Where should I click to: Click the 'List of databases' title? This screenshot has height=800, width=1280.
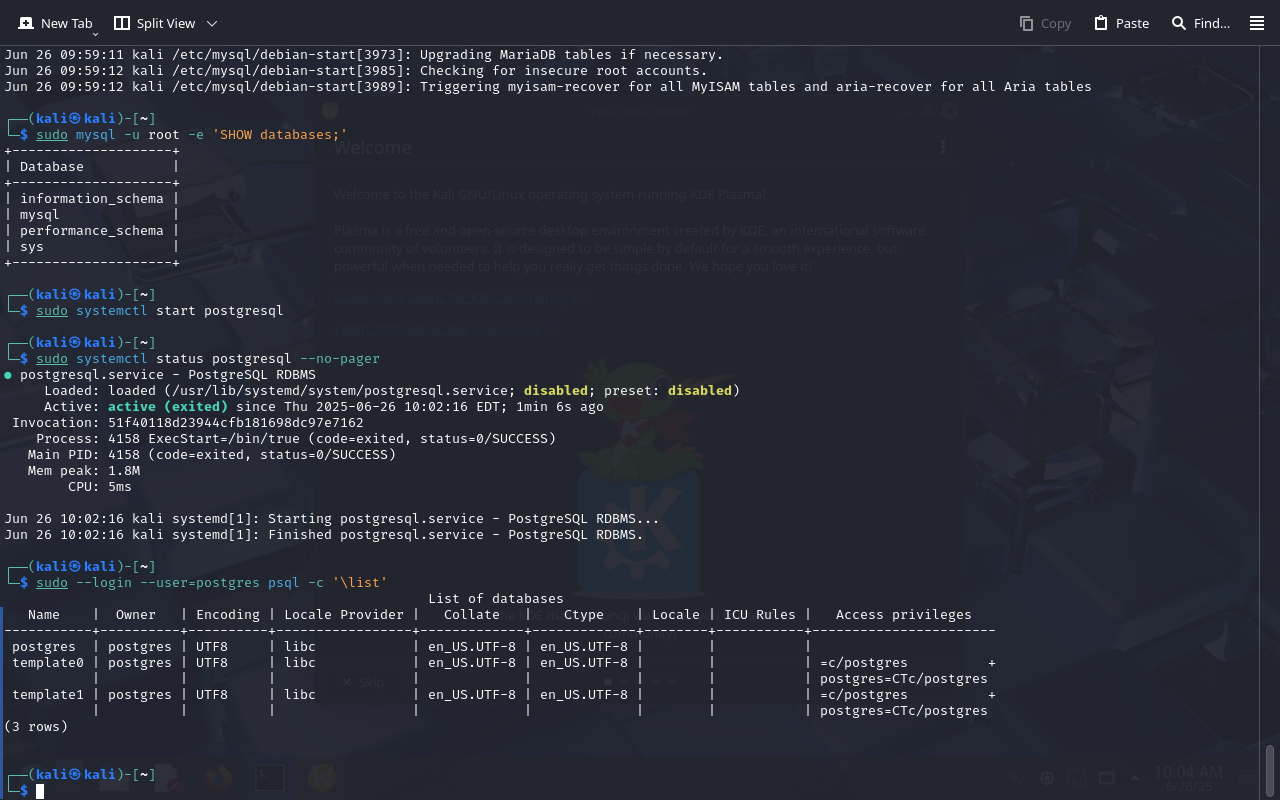coord(496,599)
